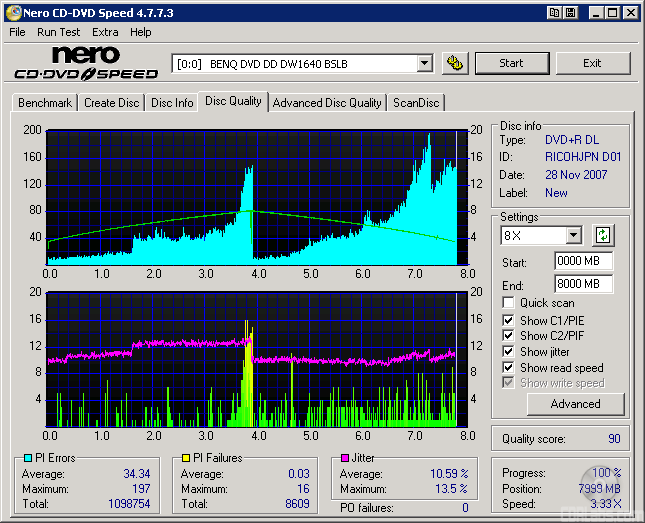Screen dimensions: 645x523
Task: Uncheck Show C1/PIE option
Action: [x=509, y=320]
